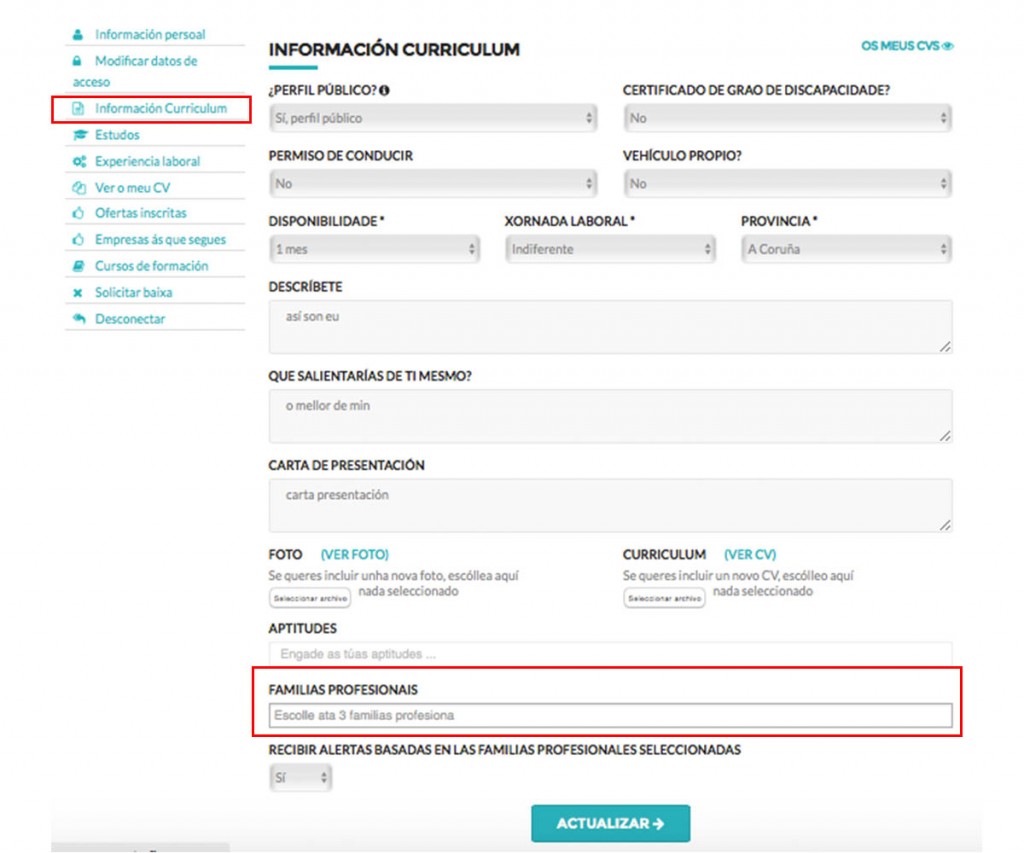Click the graduation cap icon beside Estudos
The width and height of the screenshot is (1024, 853).
point(80,135)
